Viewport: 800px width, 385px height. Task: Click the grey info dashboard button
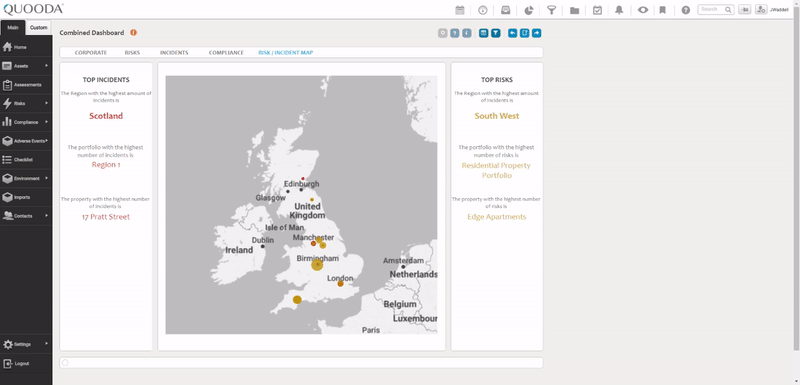click(467, 33)
